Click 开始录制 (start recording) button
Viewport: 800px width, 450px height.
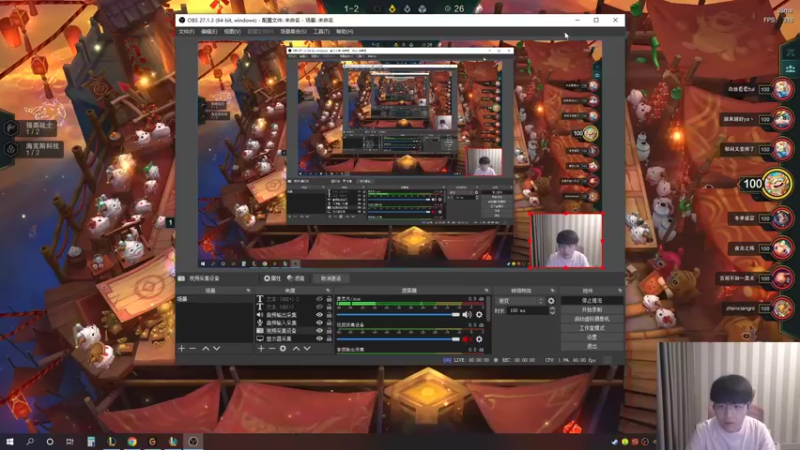592,310
